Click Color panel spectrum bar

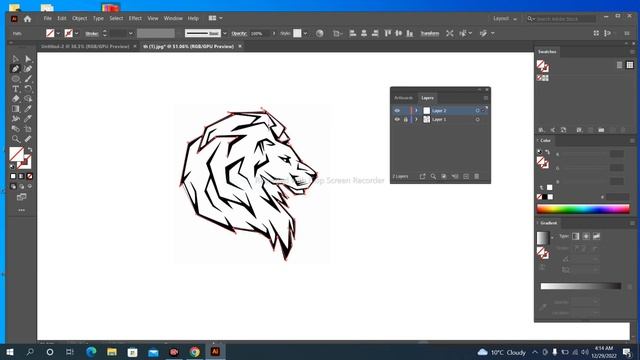pos(583,209)
